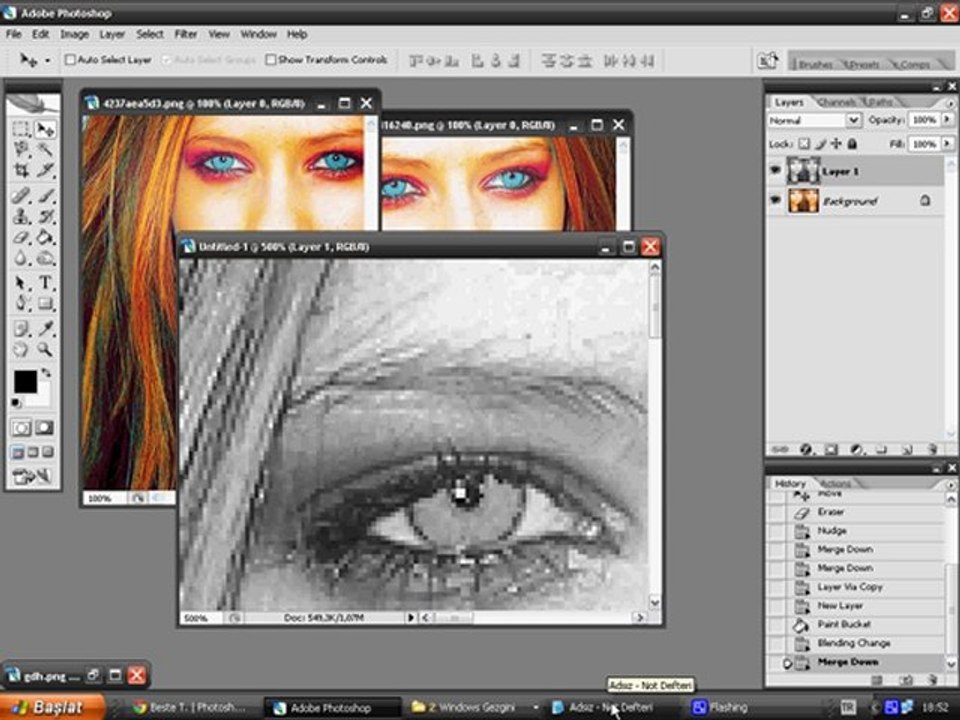
Task: Select the Path Selection tool
Action: [21, 282]
